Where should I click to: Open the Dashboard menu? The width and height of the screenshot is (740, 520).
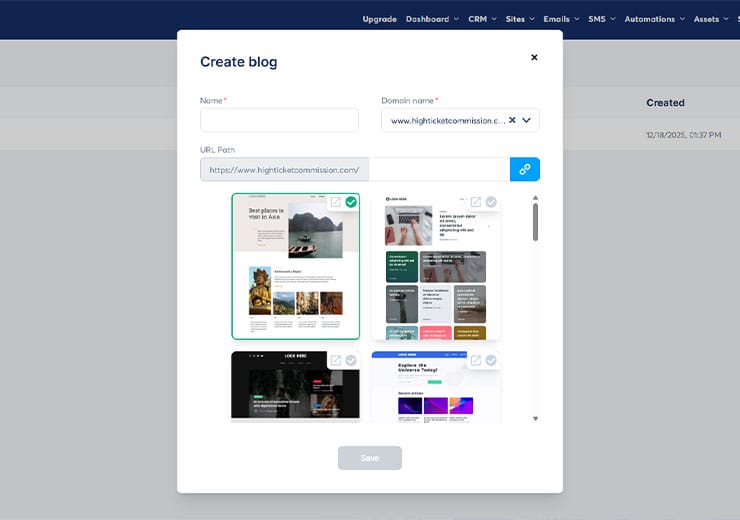point(432,19)
